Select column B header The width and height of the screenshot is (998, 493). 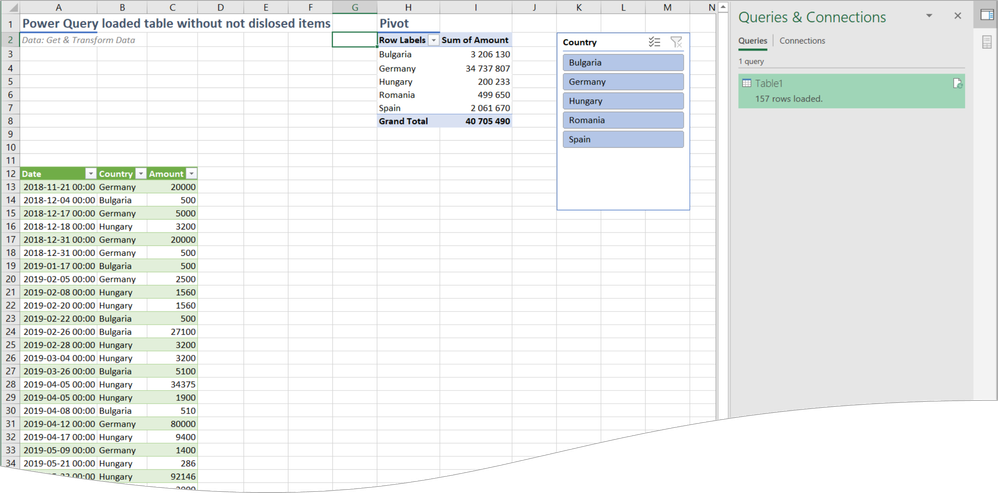(122, 8)
